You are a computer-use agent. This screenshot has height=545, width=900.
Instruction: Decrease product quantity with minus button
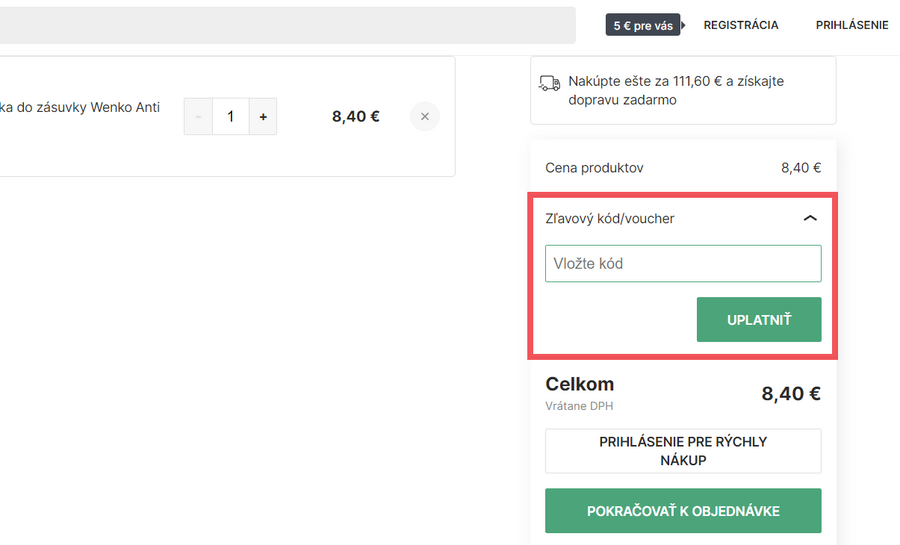click(198, 117)
